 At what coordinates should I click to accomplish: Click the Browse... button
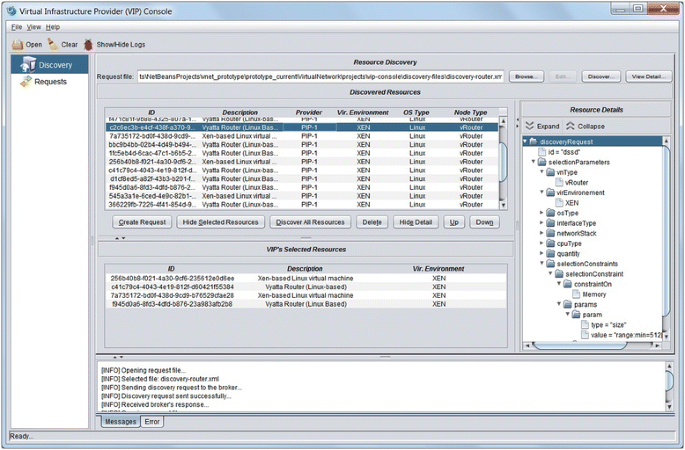pyautogui.click(x=526, y=76)
